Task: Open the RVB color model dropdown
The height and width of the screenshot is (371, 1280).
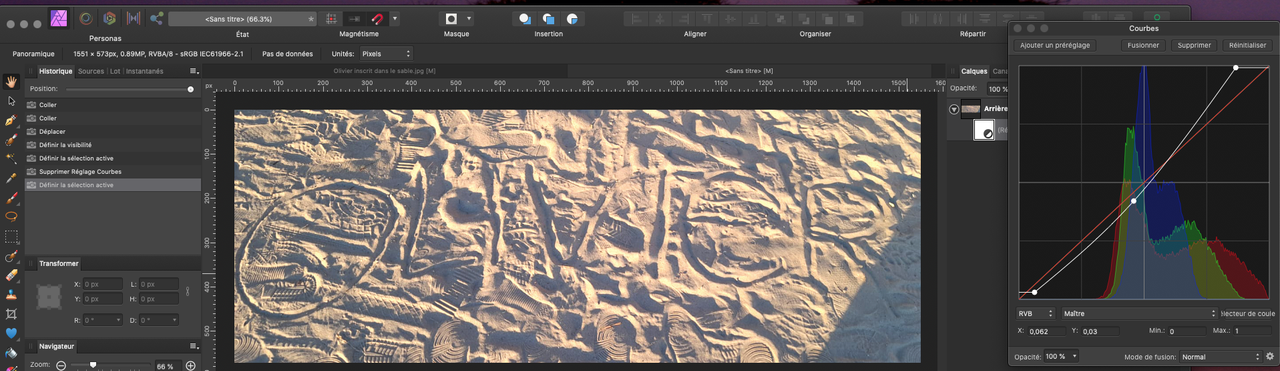Action: [1036, 314]
